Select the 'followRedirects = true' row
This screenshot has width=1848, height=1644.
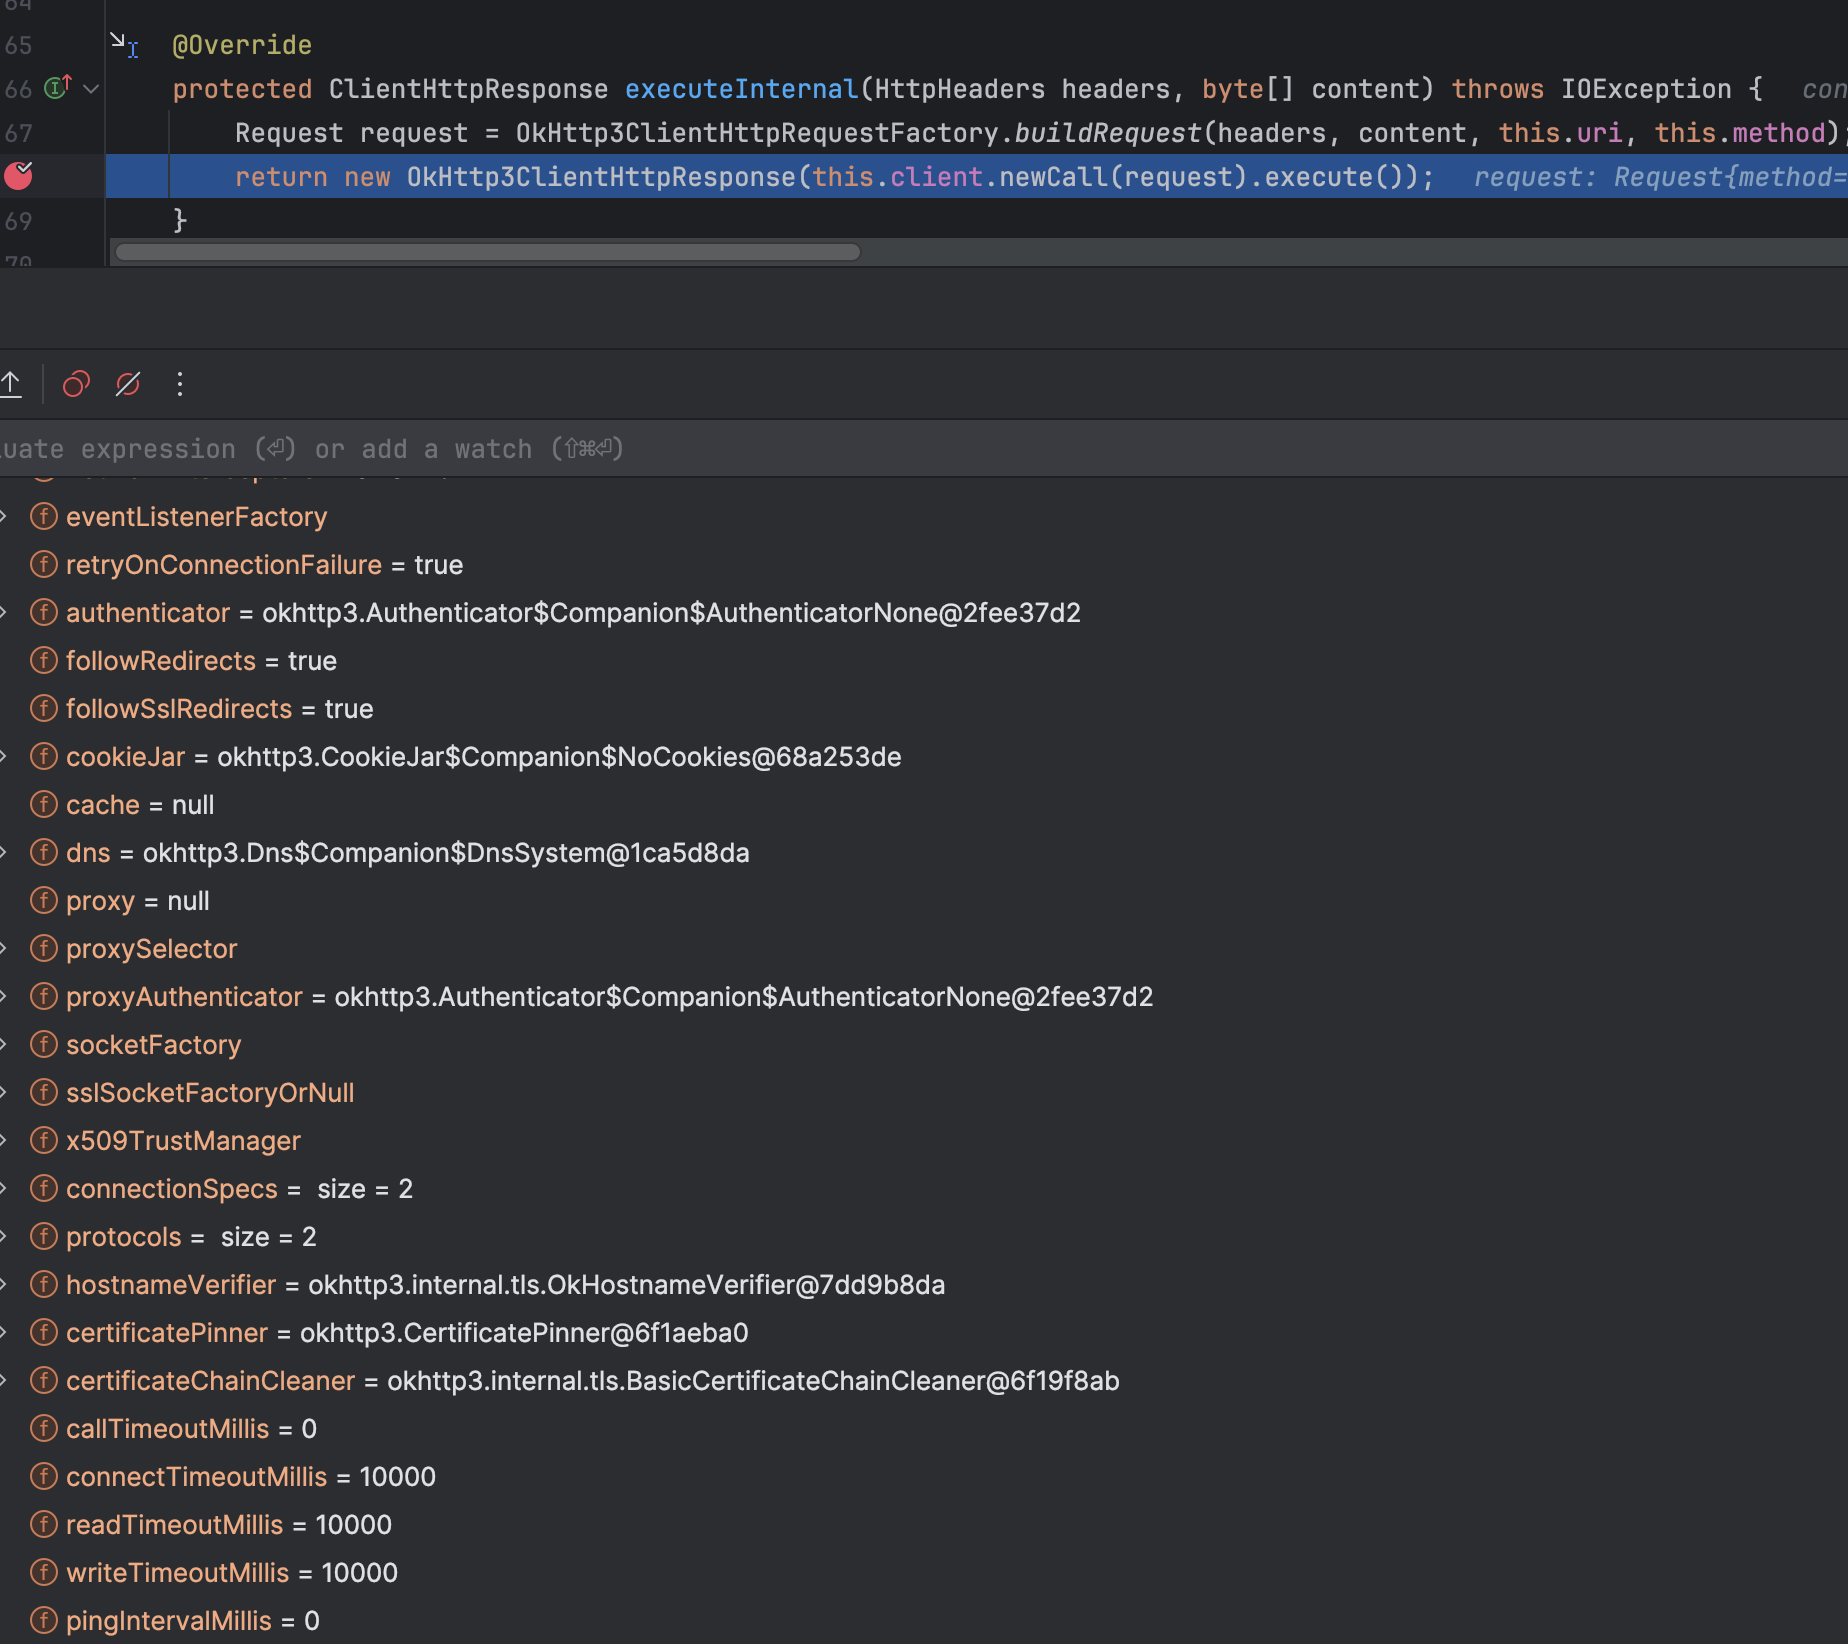924,661
